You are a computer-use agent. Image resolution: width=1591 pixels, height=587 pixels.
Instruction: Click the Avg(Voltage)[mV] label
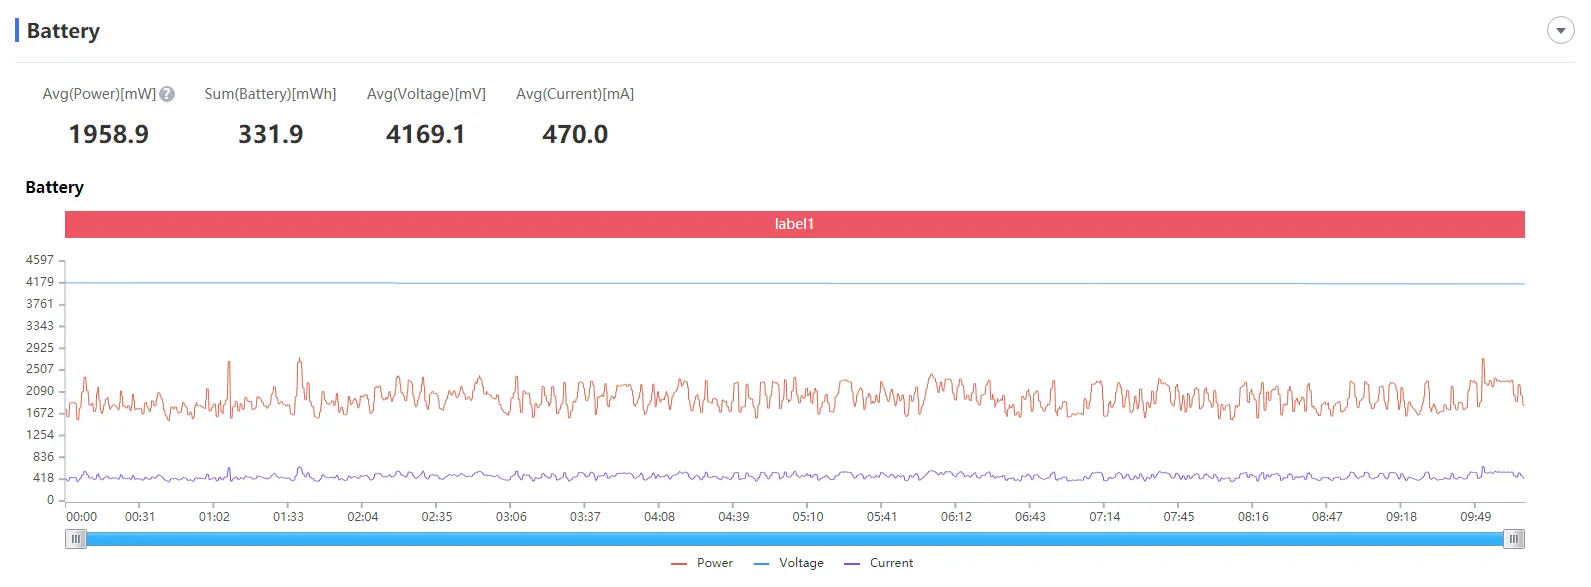coord(426,94)
